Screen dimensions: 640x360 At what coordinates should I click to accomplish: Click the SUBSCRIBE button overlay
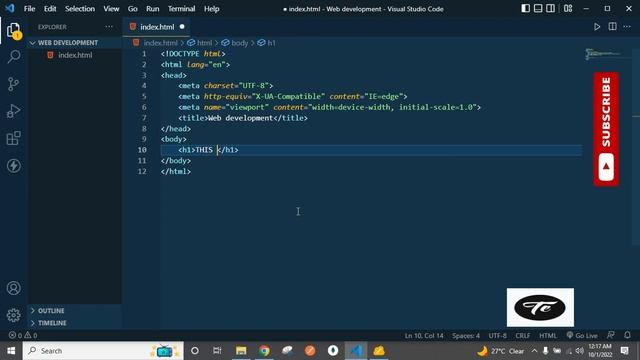click(x=606, y=129)
